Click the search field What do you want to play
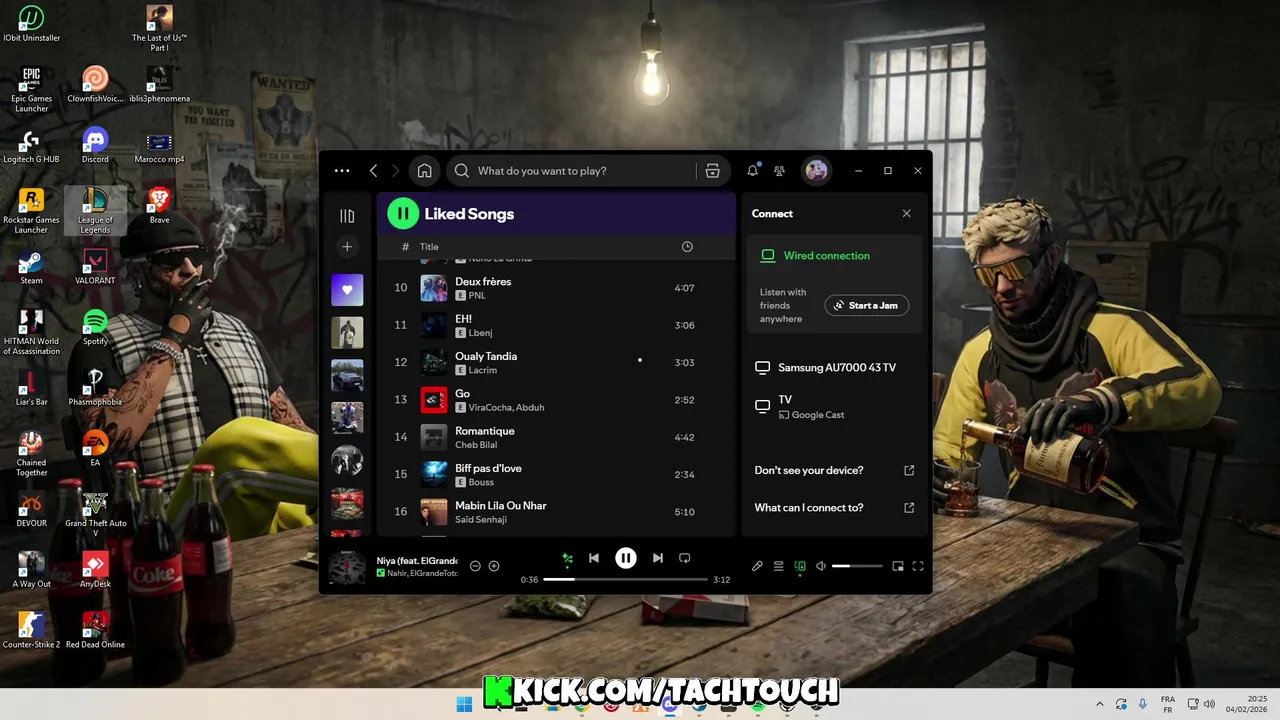1280x720 pixels. (x=570, y=171)
